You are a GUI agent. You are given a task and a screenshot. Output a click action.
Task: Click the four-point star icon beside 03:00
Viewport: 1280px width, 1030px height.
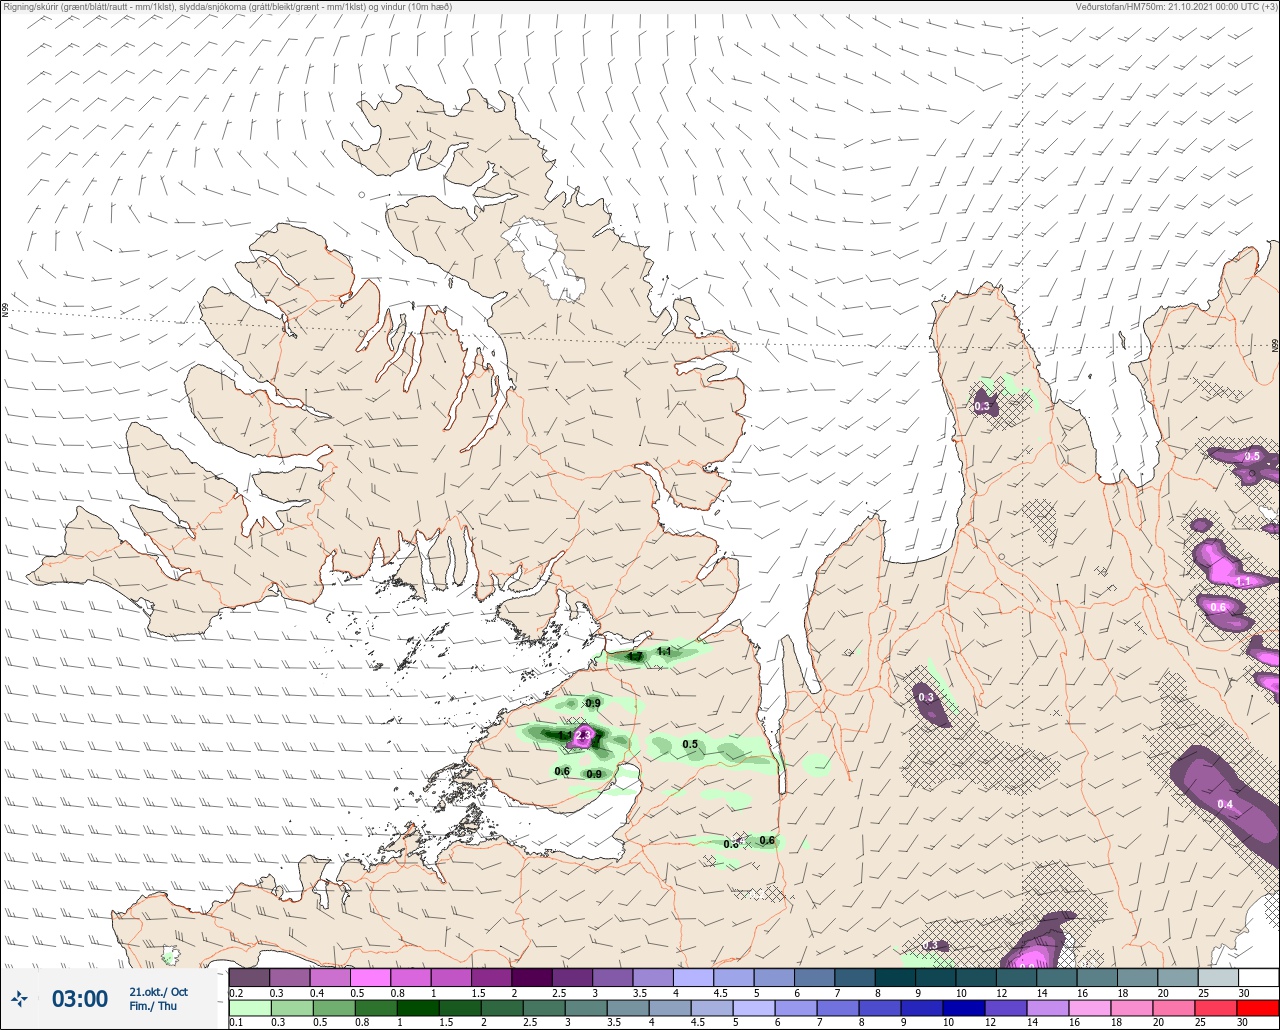[x=19, y=998]
